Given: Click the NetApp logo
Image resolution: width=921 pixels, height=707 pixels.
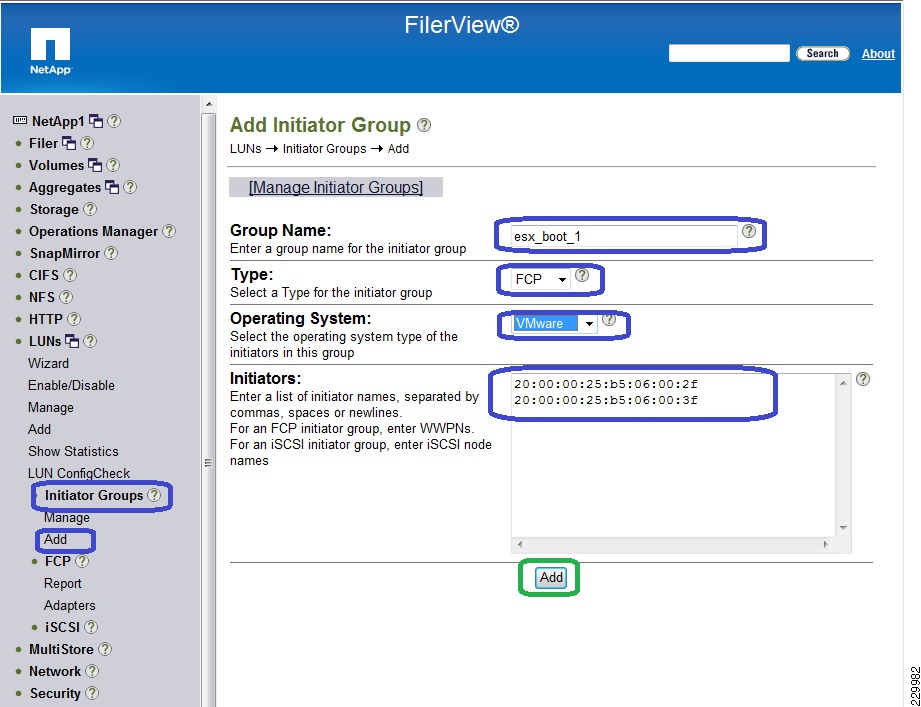Looking at the screenshot, I should pyautogui.click(x=51, y=51).
